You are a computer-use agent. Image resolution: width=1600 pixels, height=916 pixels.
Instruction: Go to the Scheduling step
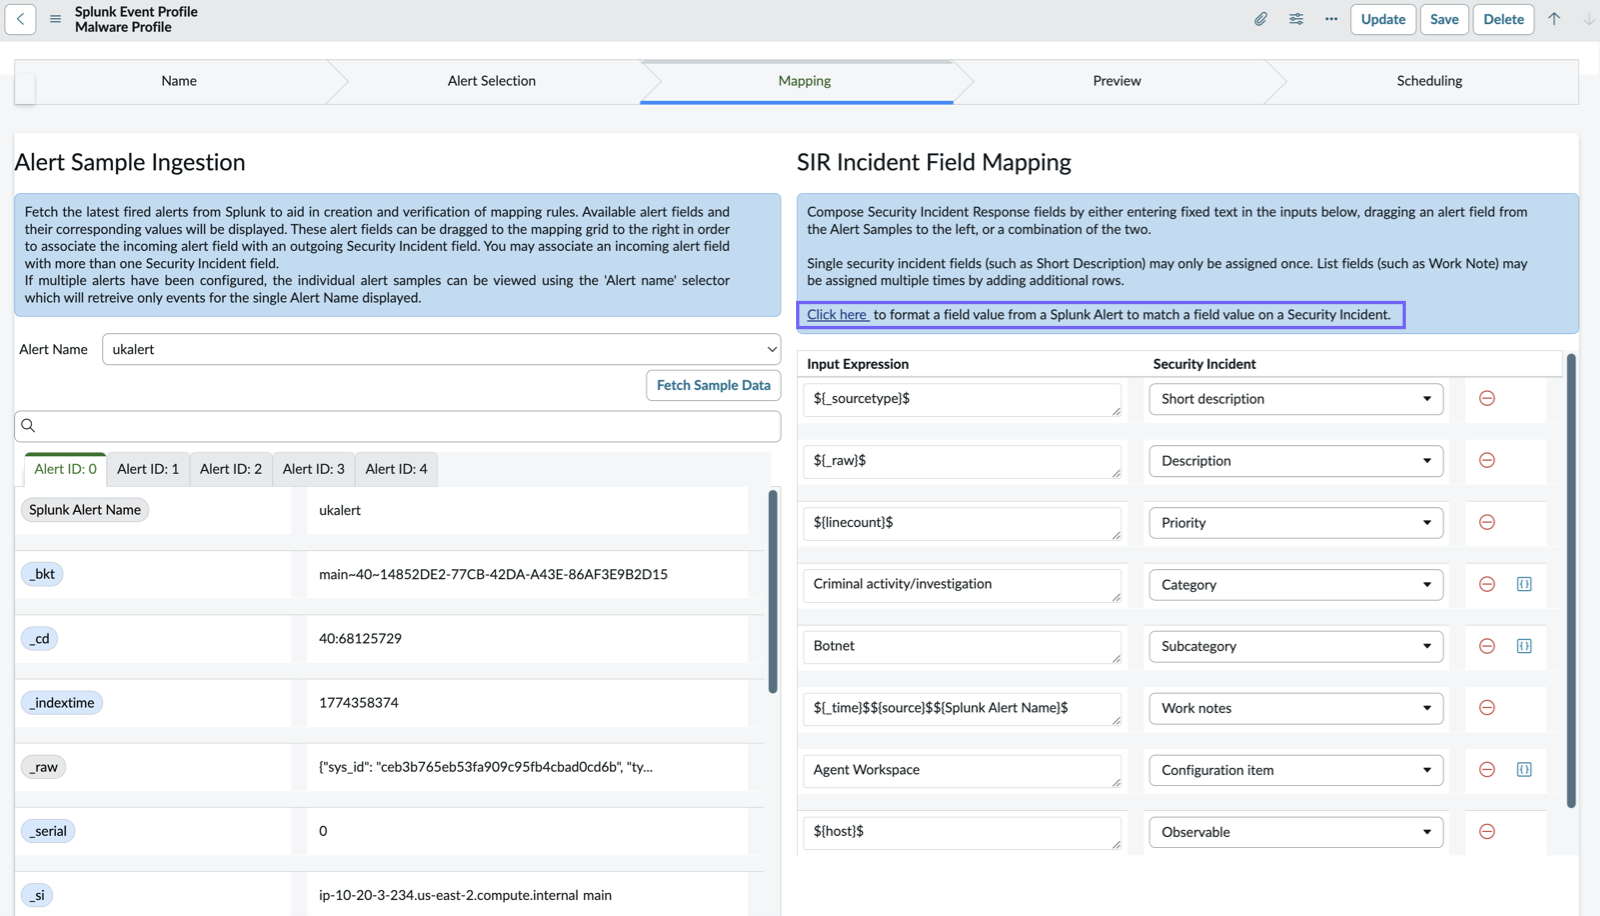point(1429,81)
